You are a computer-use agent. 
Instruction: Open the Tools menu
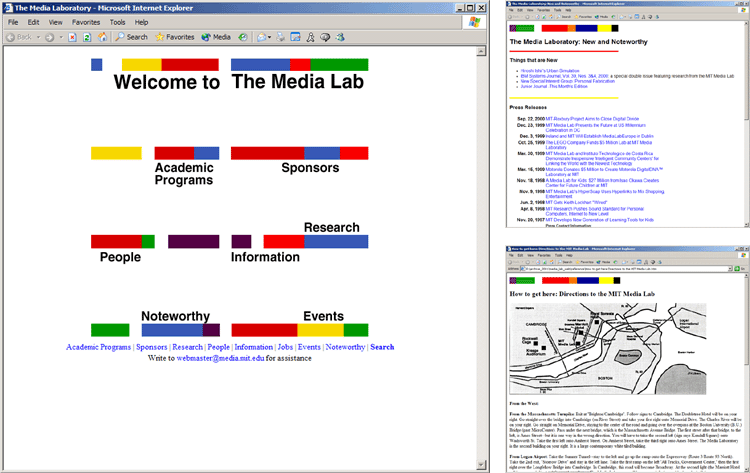tap(117, 22)
